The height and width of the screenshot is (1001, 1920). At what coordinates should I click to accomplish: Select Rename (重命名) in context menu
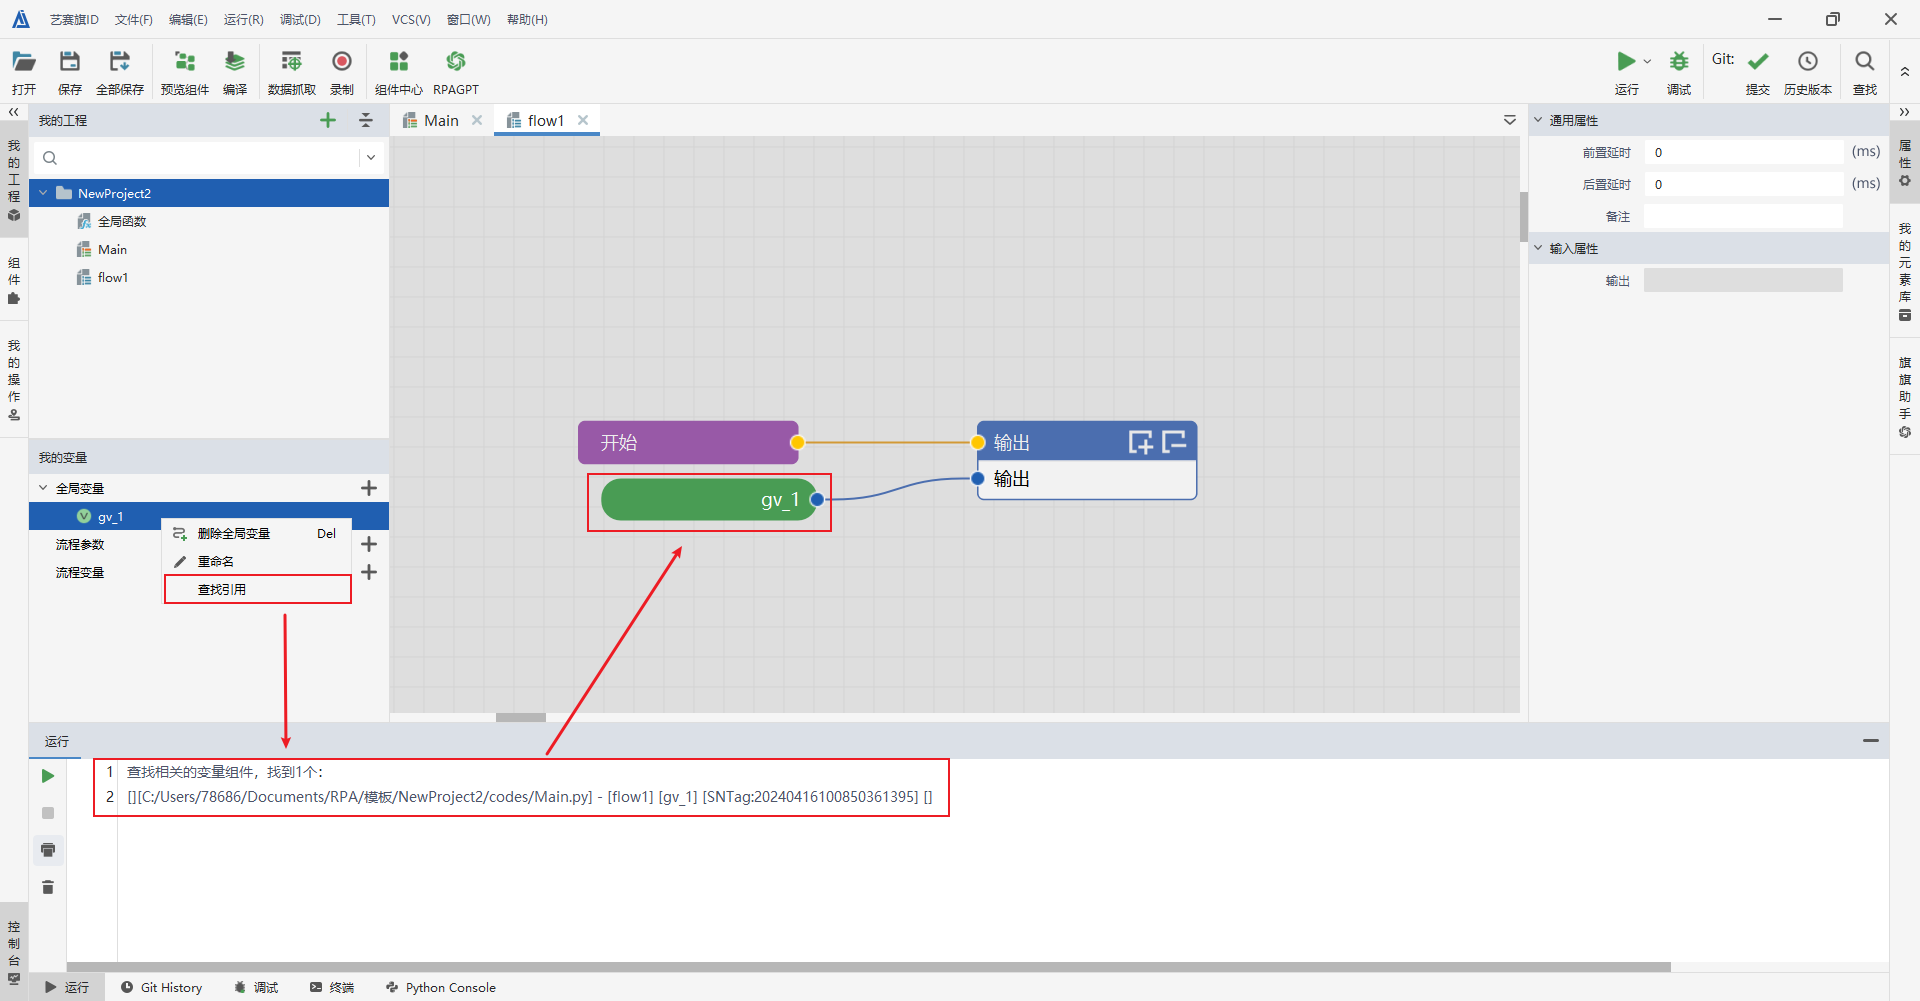(x=258, y=561)
